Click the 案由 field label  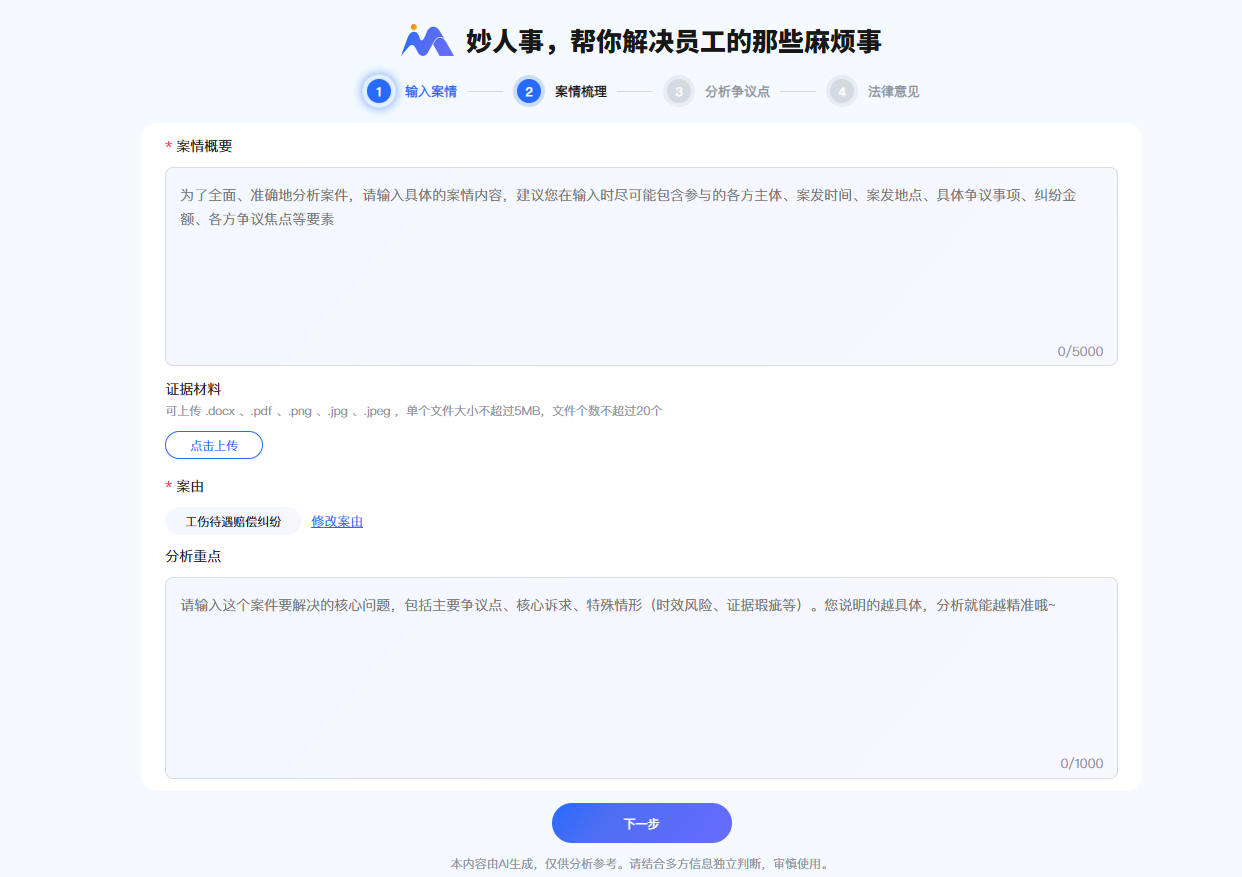point(190,486)
